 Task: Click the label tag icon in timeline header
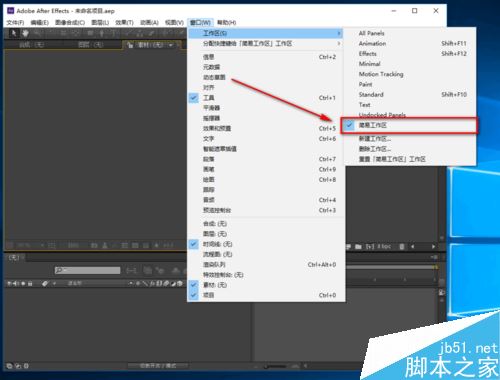pos(45,283)
